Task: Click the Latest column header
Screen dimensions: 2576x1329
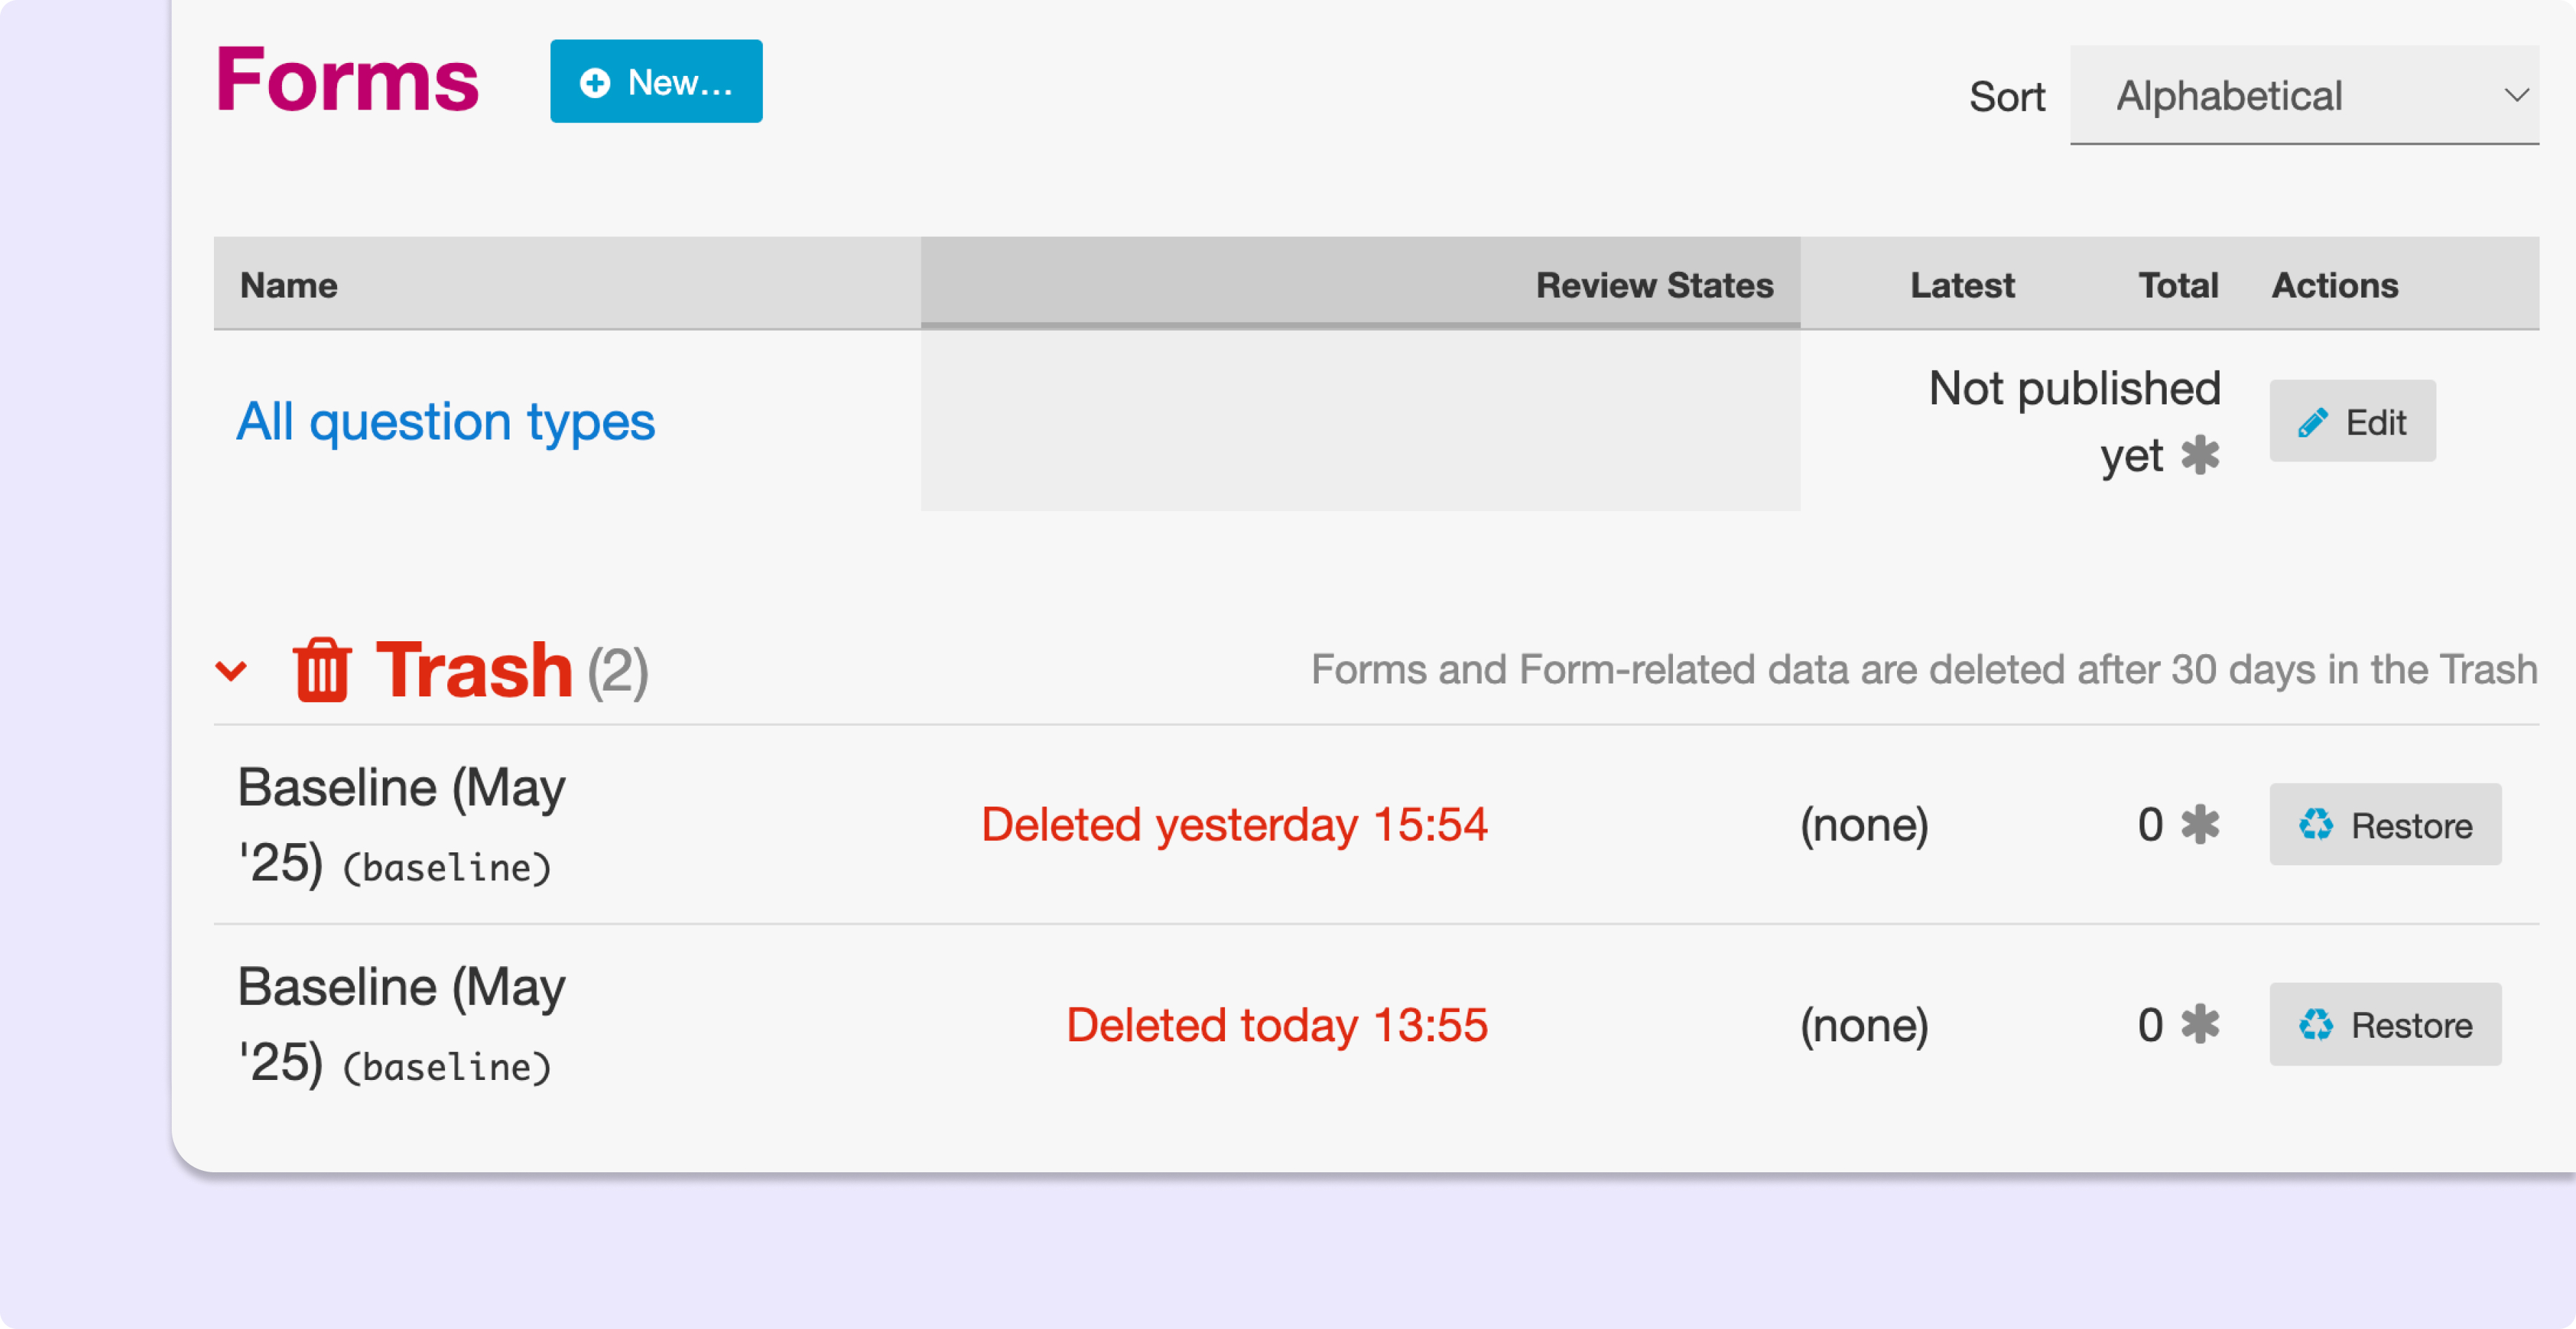Action: click(1962, 285)
